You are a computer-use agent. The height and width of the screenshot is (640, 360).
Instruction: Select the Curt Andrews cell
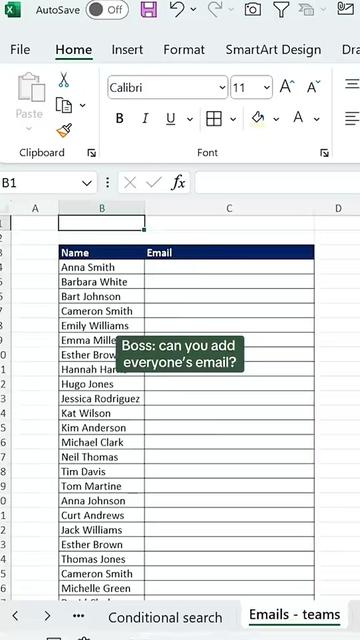[x=102, y=516]
